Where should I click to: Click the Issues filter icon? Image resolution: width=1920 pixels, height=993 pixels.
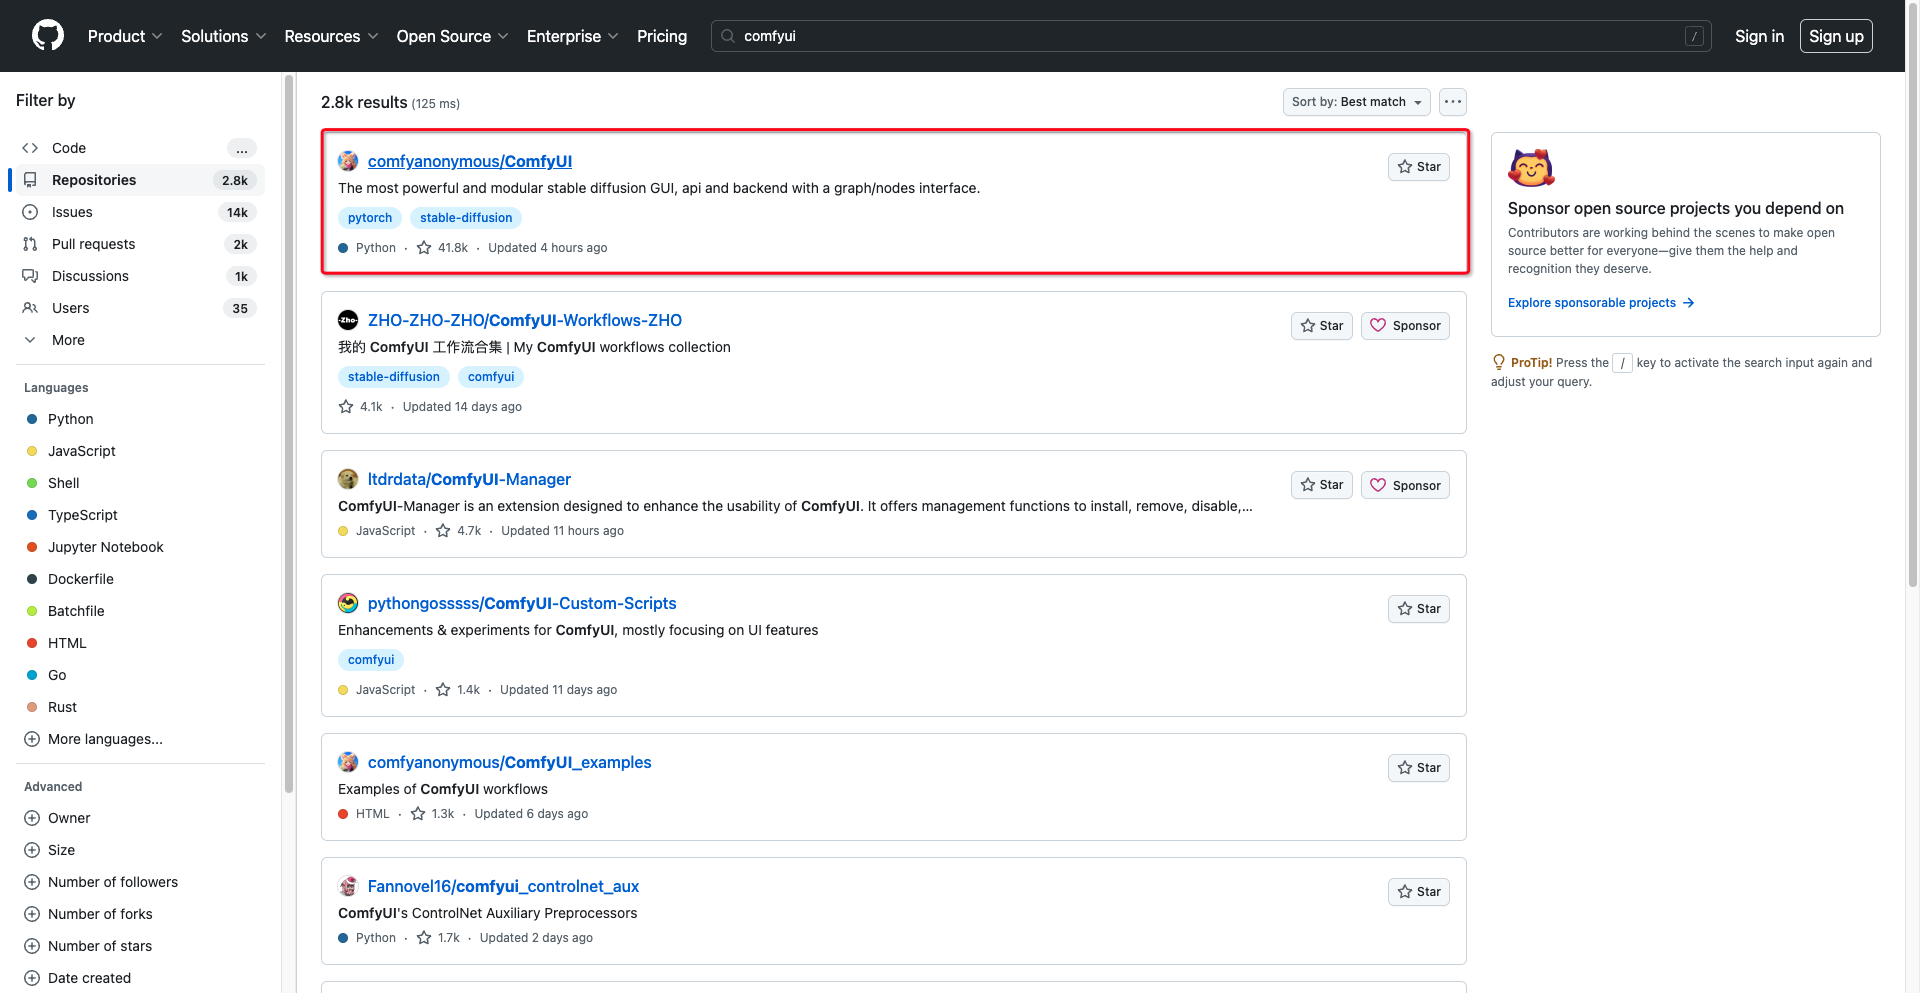(30, 212)
